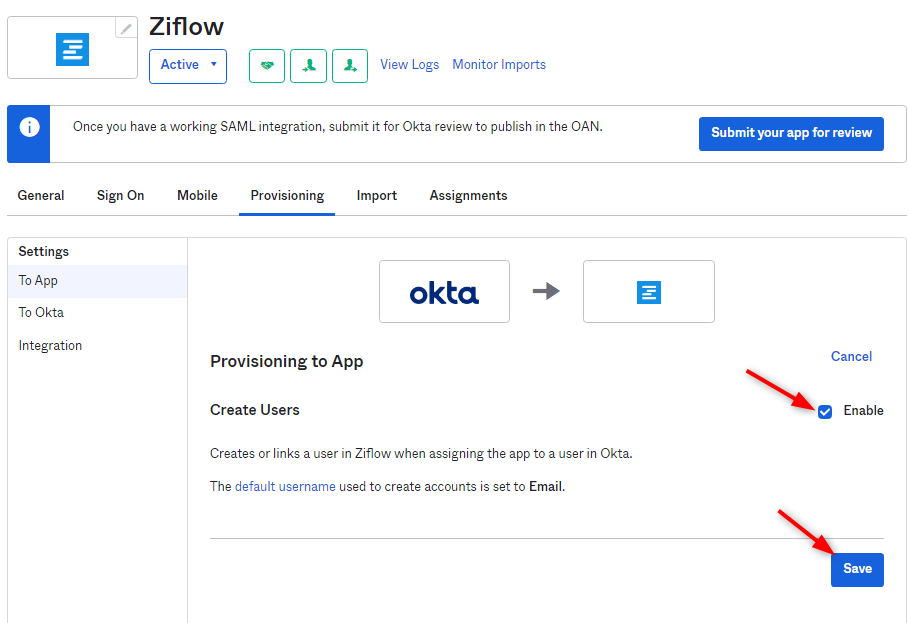
Task: Toggle the Create Users Enable checkbox
Action: pos(825,411)
